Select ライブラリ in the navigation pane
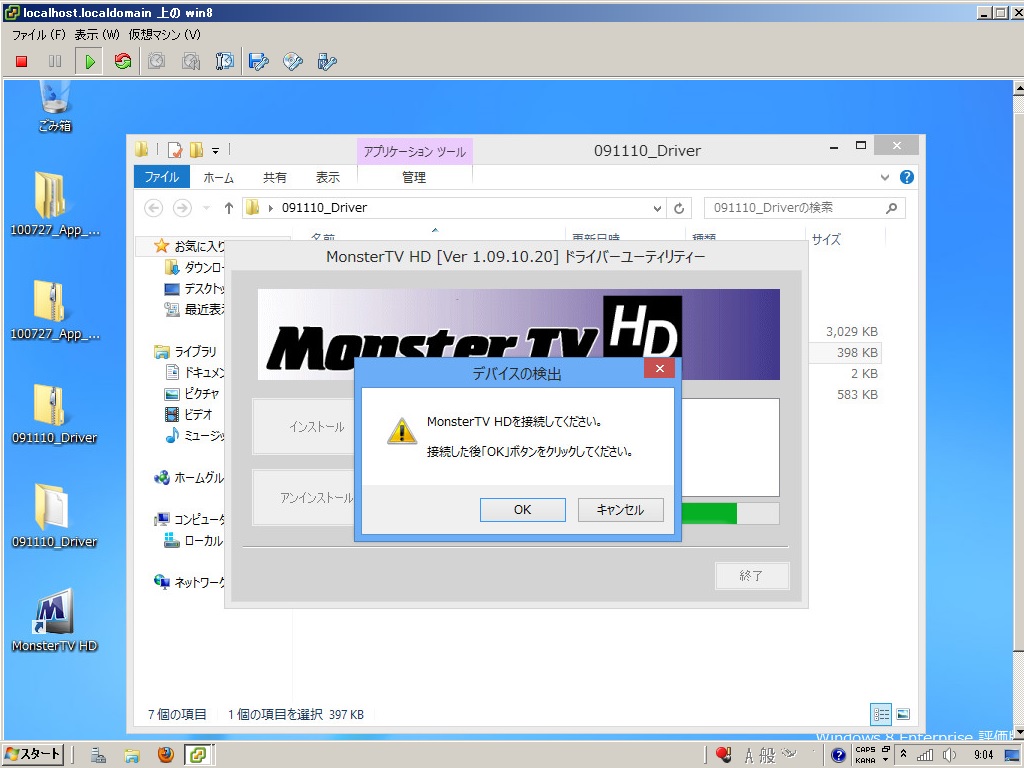Screen dimensions: 1024x768 (185, 351)
